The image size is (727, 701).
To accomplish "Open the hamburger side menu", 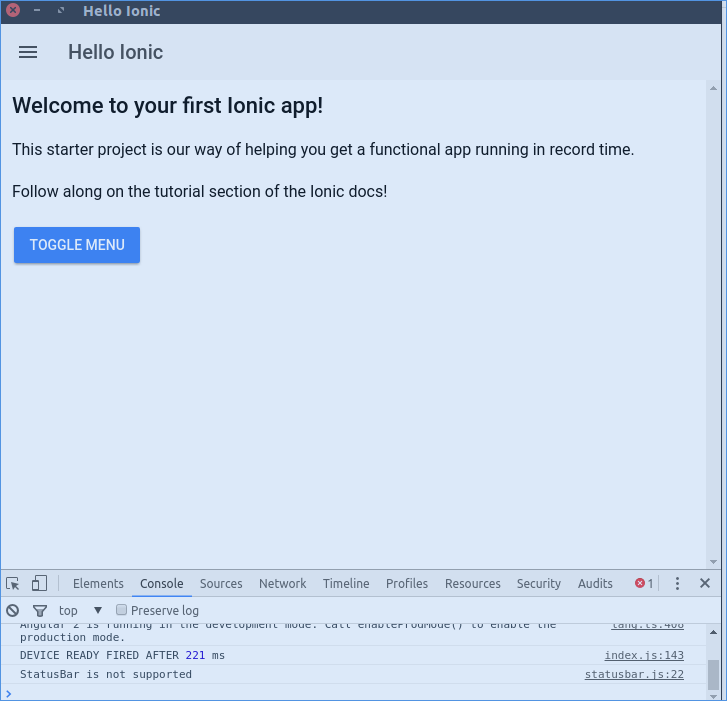I will (x=28, y=52).
